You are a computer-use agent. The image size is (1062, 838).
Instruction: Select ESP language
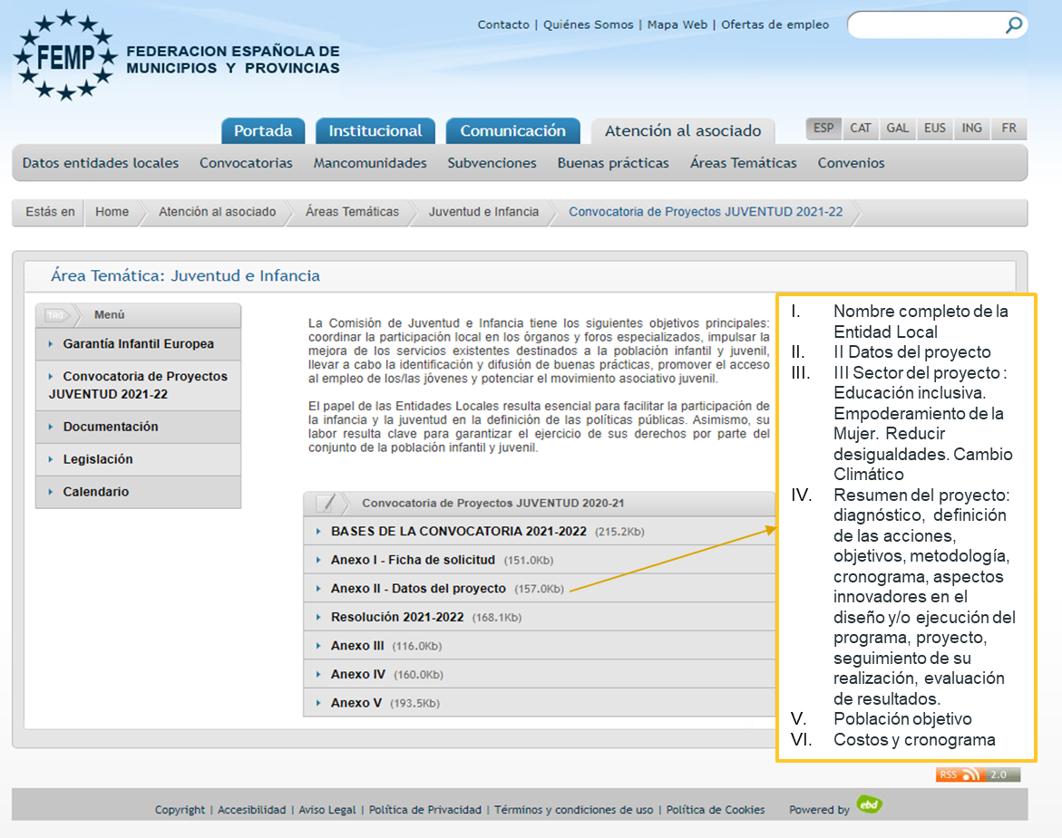824,128
